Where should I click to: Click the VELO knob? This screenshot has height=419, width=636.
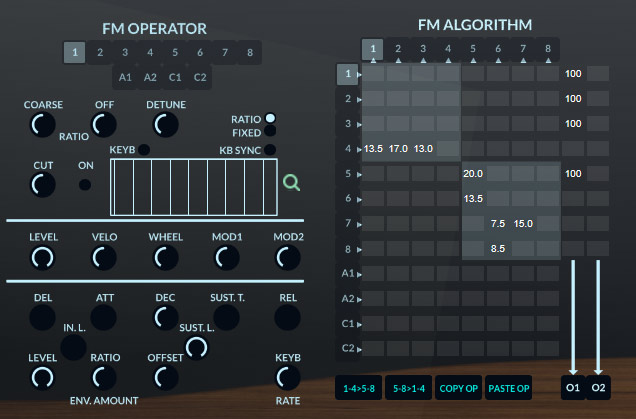103,258
